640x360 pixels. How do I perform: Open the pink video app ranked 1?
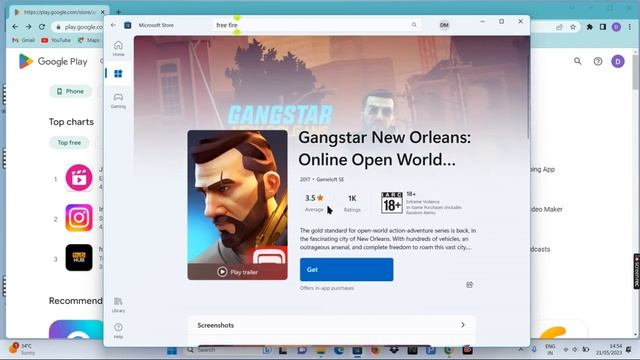79,178
